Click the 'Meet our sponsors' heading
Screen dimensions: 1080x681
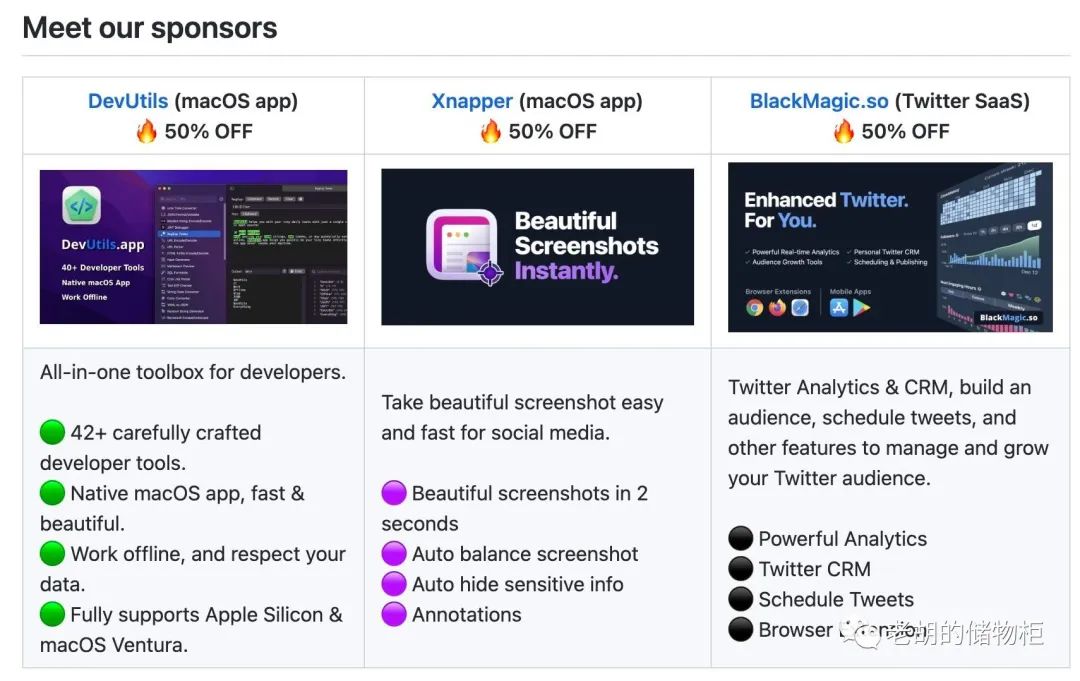pos(150,27)
